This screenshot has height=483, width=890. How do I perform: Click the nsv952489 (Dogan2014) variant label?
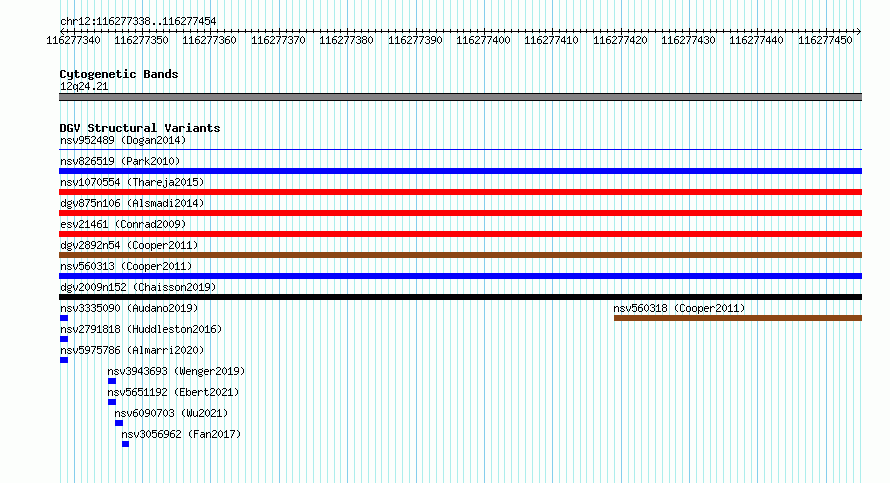point(123,140)
